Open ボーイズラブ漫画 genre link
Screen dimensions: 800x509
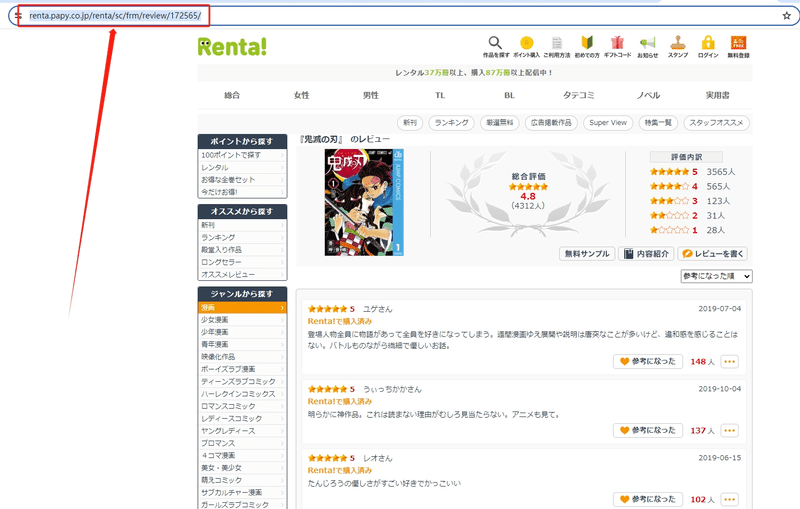click(x=242, y=369)
